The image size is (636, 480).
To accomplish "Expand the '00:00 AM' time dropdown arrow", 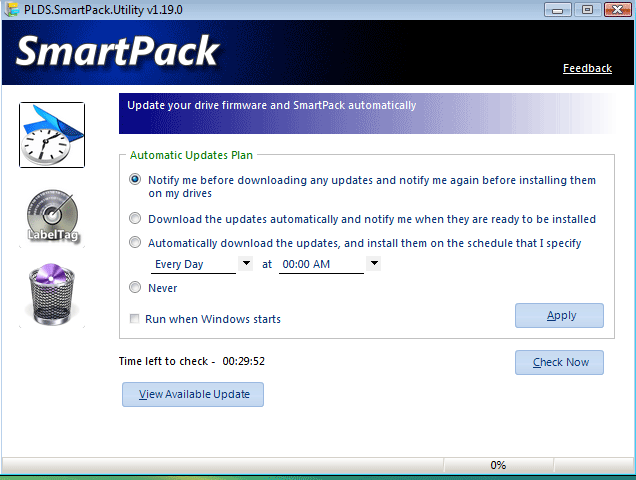I will coord(374,263).
